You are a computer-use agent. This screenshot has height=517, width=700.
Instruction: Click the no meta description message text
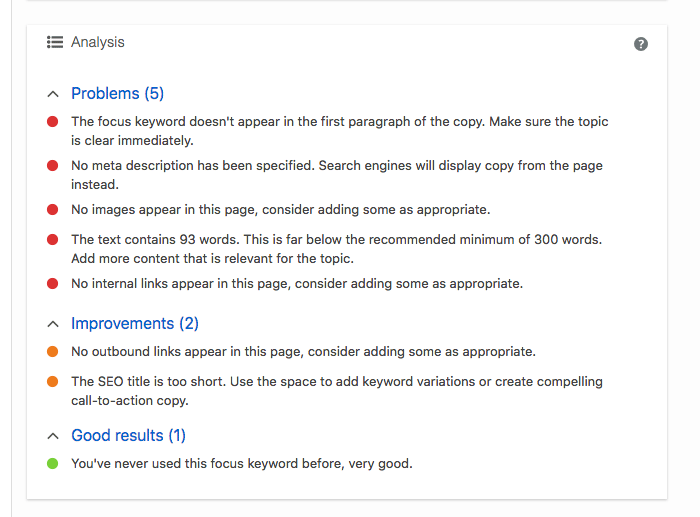(x=336, y=175)
